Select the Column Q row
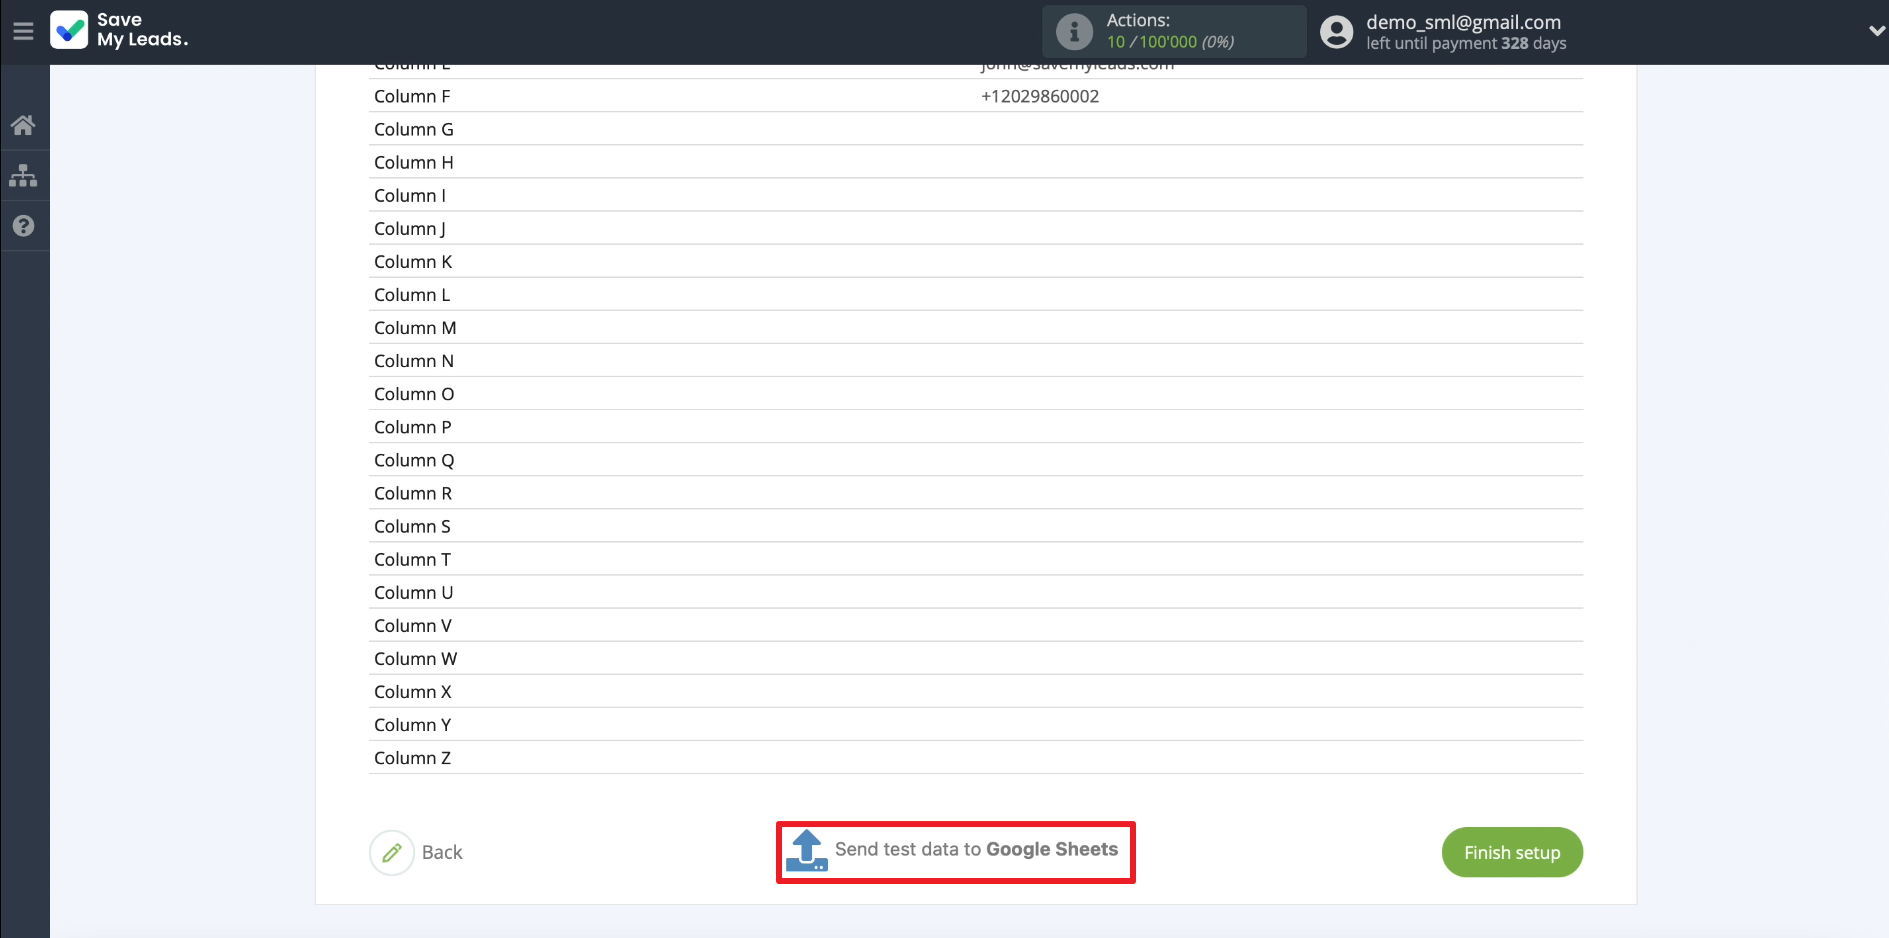Screen dimensions: 1889x938 pyautogui.click(x=976, y=459)
